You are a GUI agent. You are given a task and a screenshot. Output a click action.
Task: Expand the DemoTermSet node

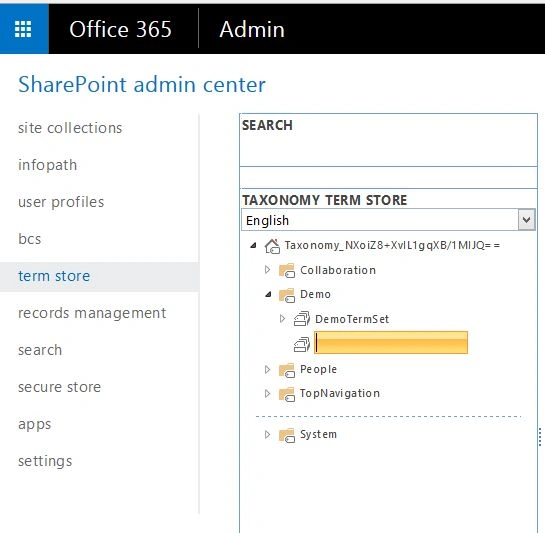[x=282, y=318]
